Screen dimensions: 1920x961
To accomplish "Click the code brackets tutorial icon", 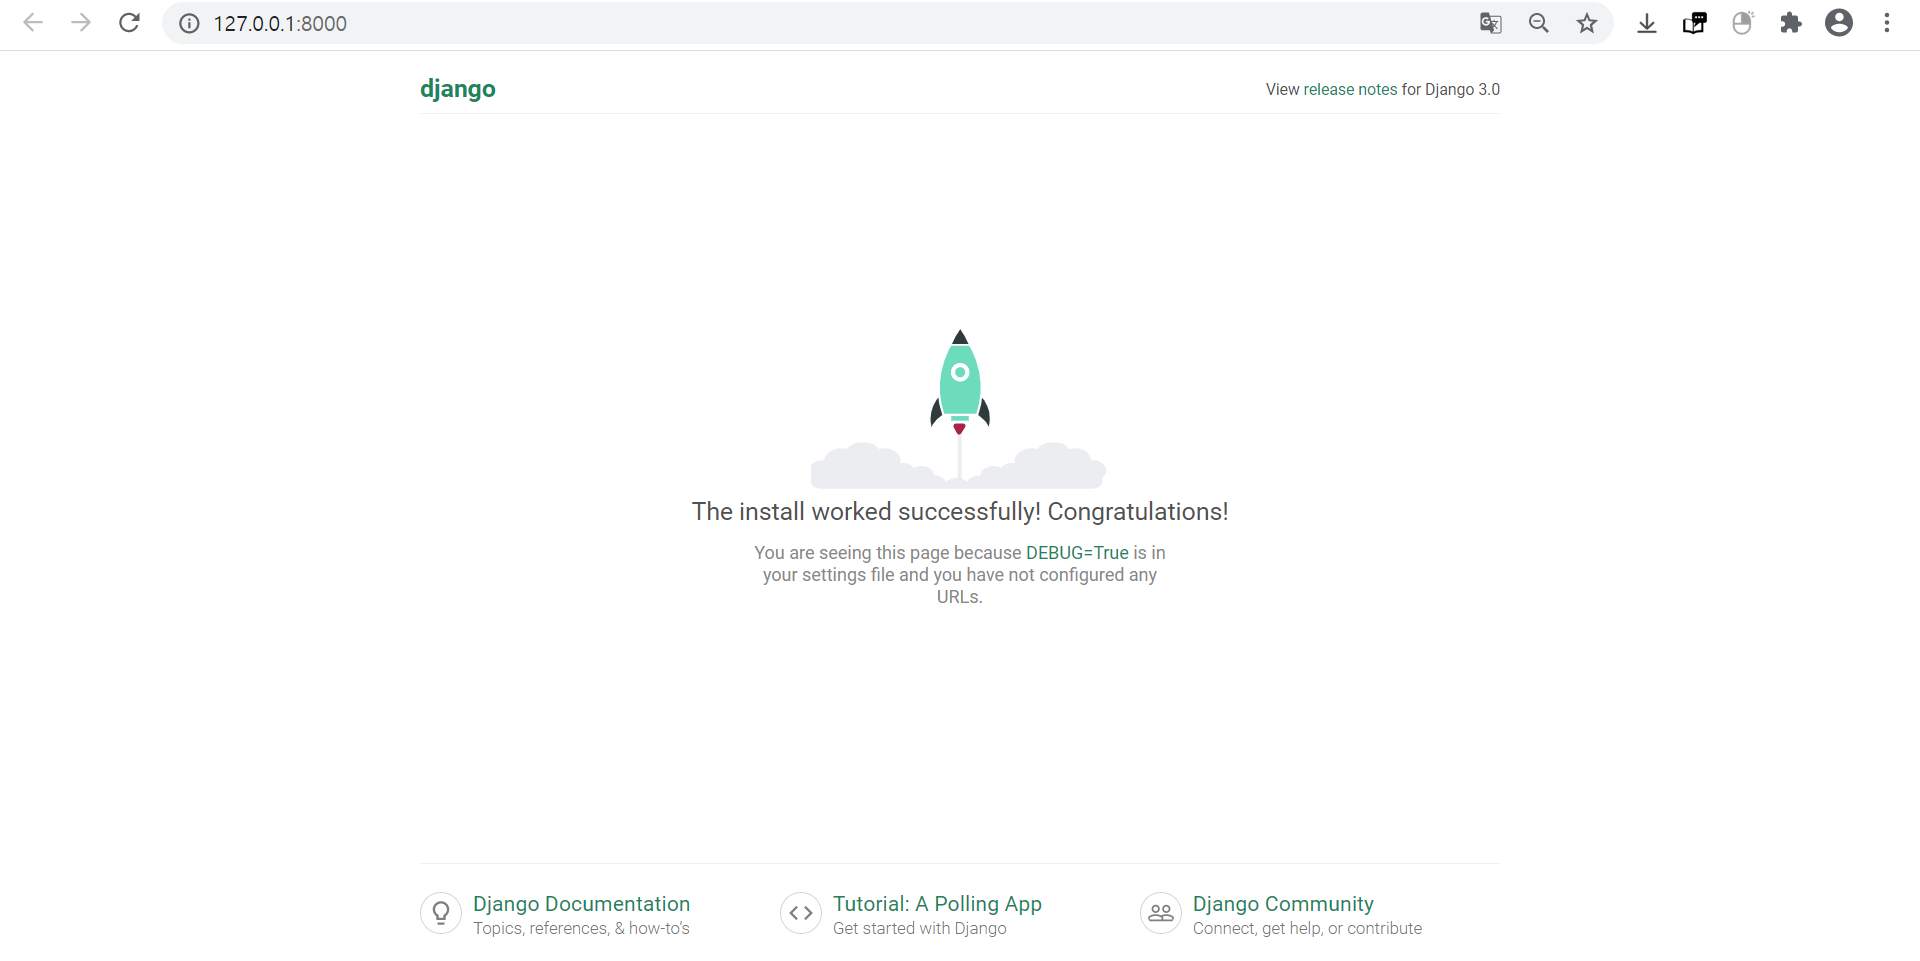I will coord(801,913).
